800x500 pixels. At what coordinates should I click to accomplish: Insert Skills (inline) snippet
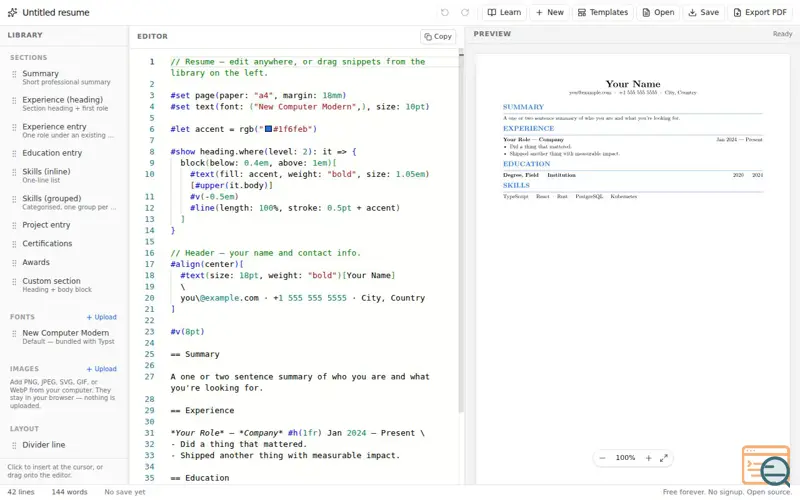pyautogui.click(x=64, y=176)
